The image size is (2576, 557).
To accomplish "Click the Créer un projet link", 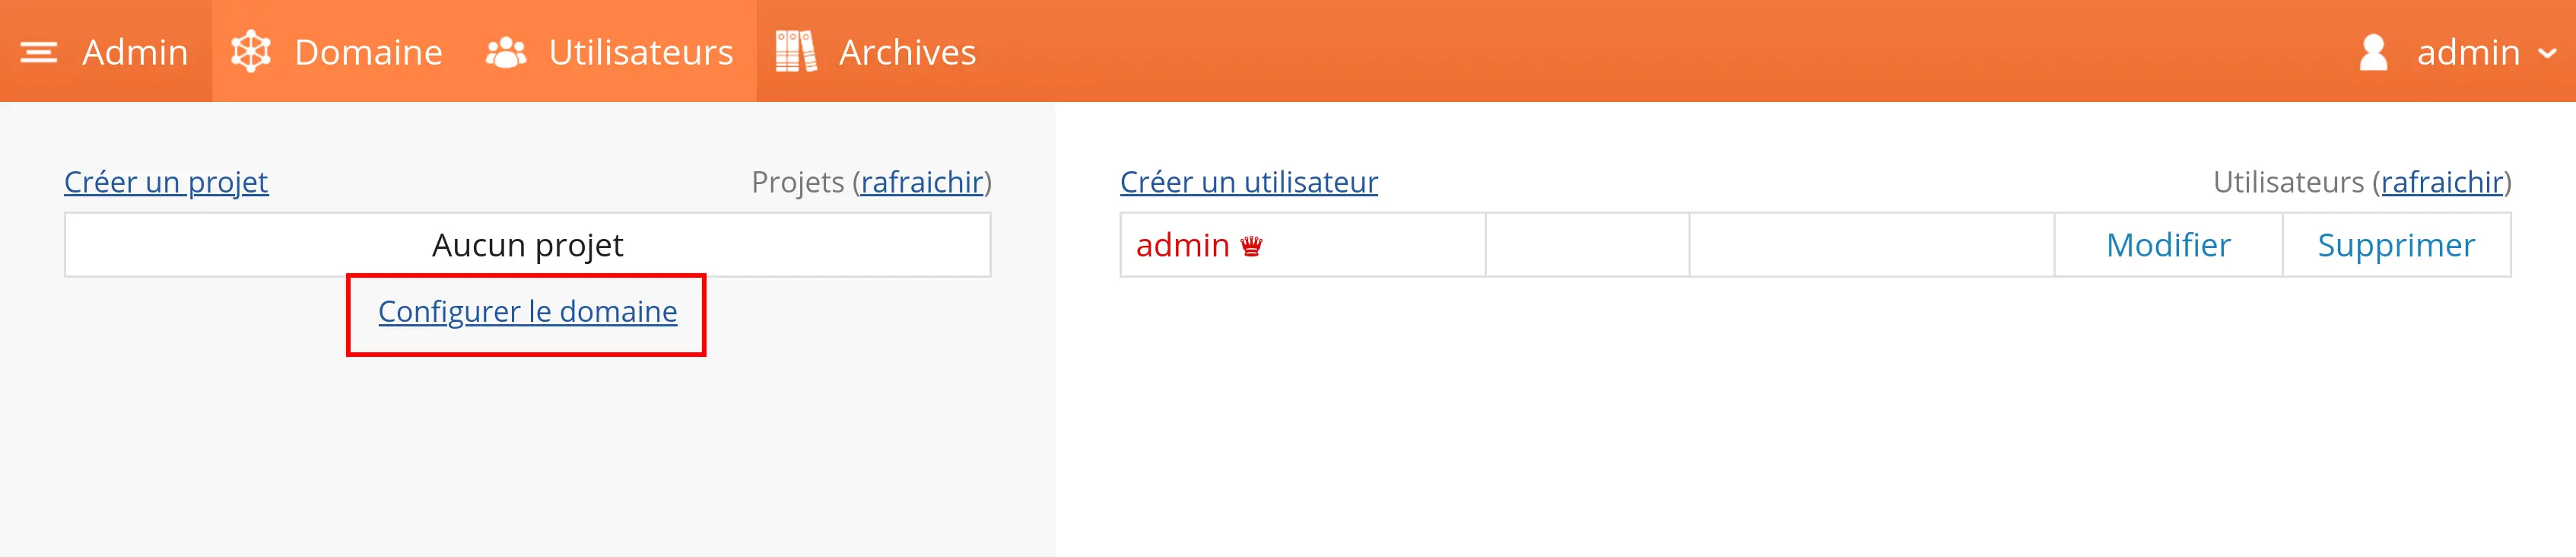I will 166,182.
